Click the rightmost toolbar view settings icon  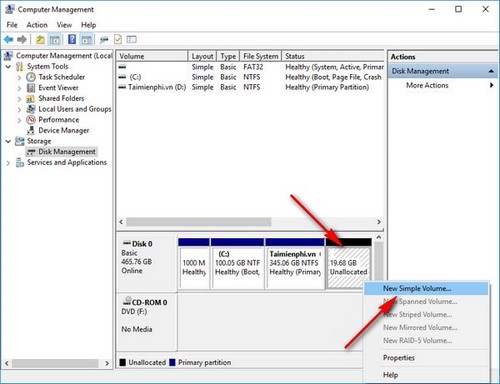click(132, 39)
